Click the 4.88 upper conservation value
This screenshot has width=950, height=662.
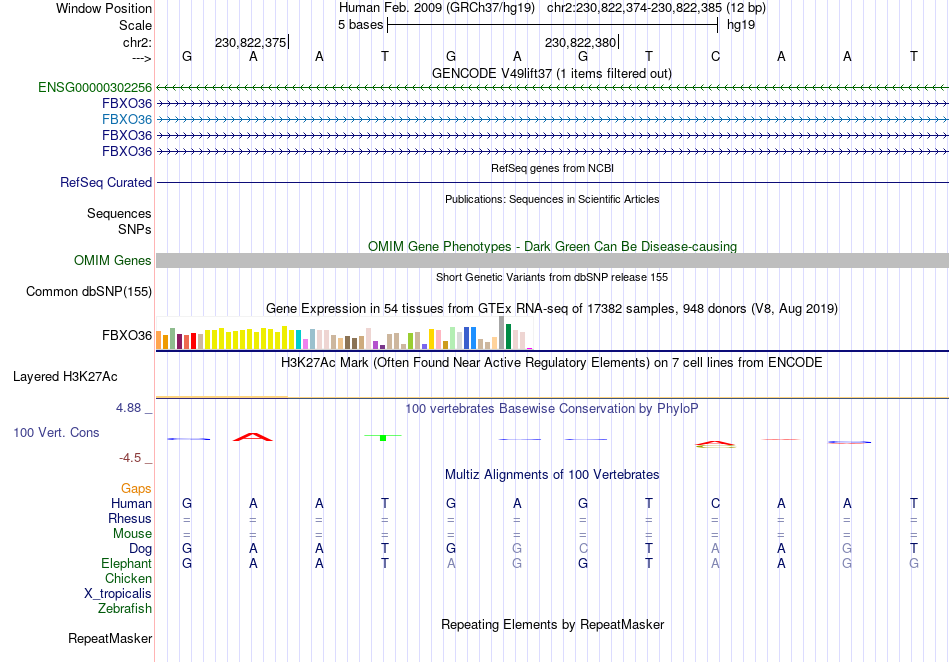(128, 408)
